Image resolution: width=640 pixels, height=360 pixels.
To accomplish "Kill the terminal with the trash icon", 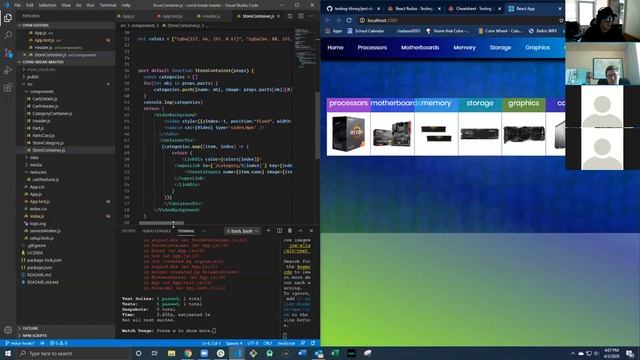I will (290, 231).
